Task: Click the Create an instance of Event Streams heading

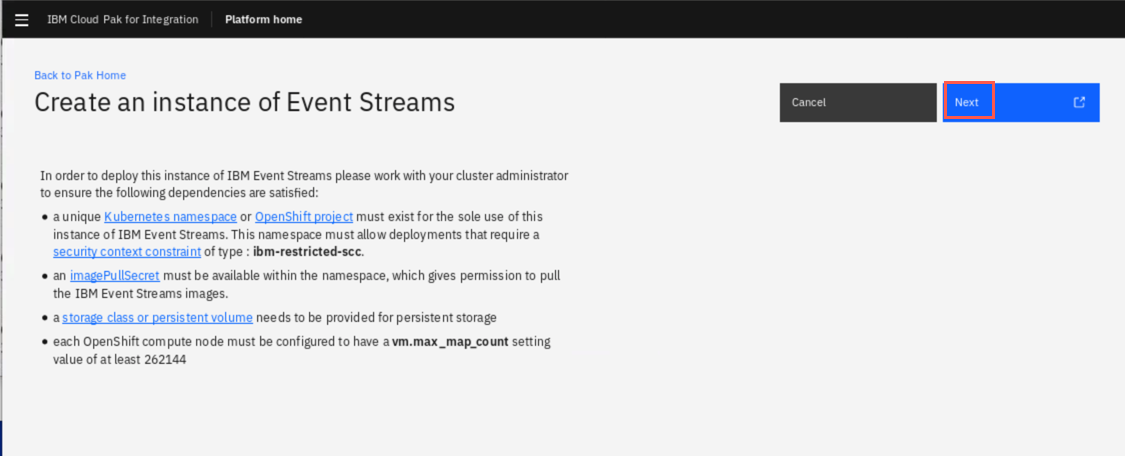Action: (245, 102)
